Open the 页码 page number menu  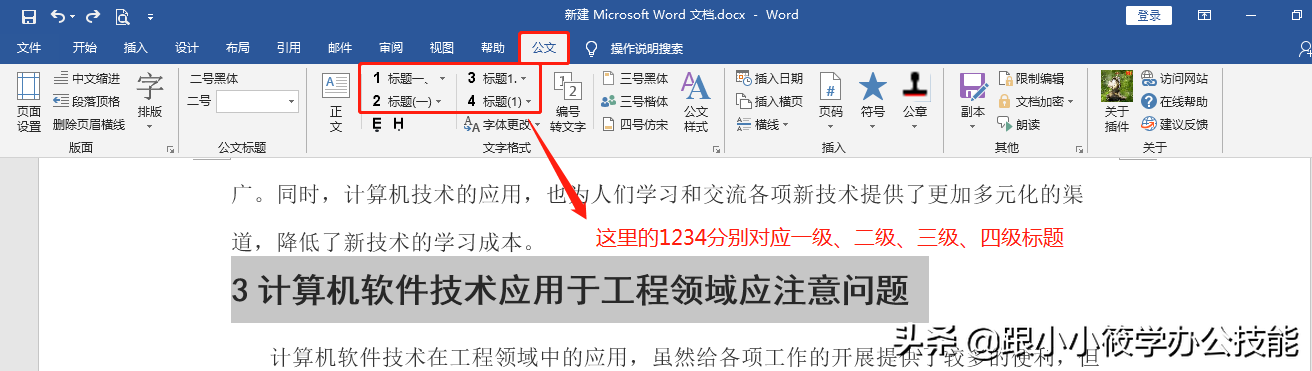tap(831, 102)
